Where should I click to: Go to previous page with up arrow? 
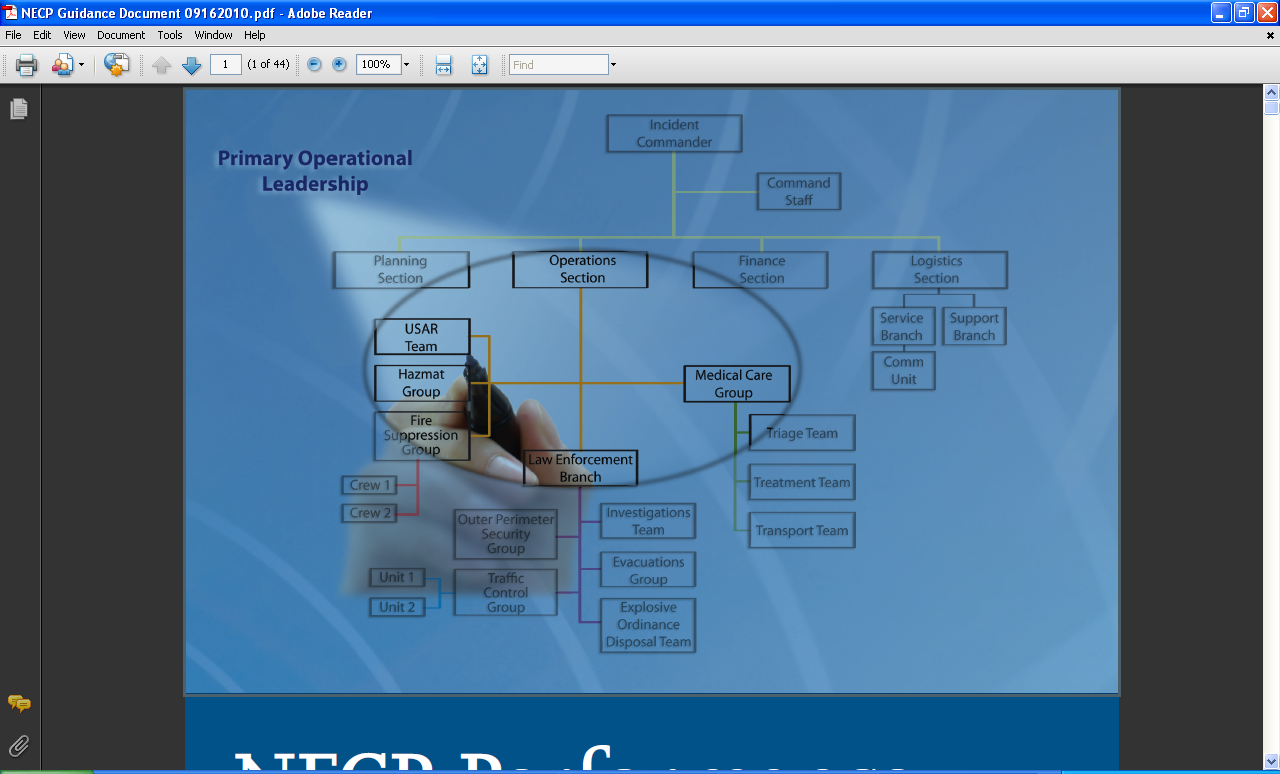coord(162,65)
